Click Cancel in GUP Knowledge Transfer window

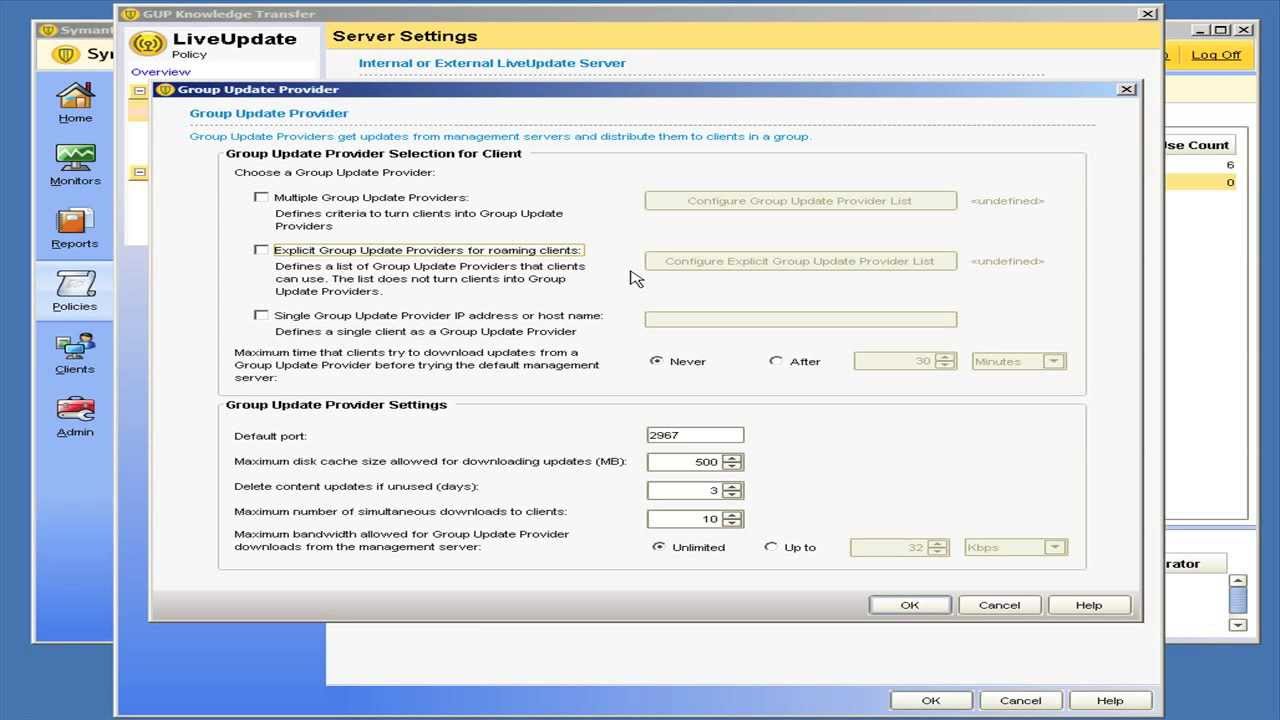1020,701
